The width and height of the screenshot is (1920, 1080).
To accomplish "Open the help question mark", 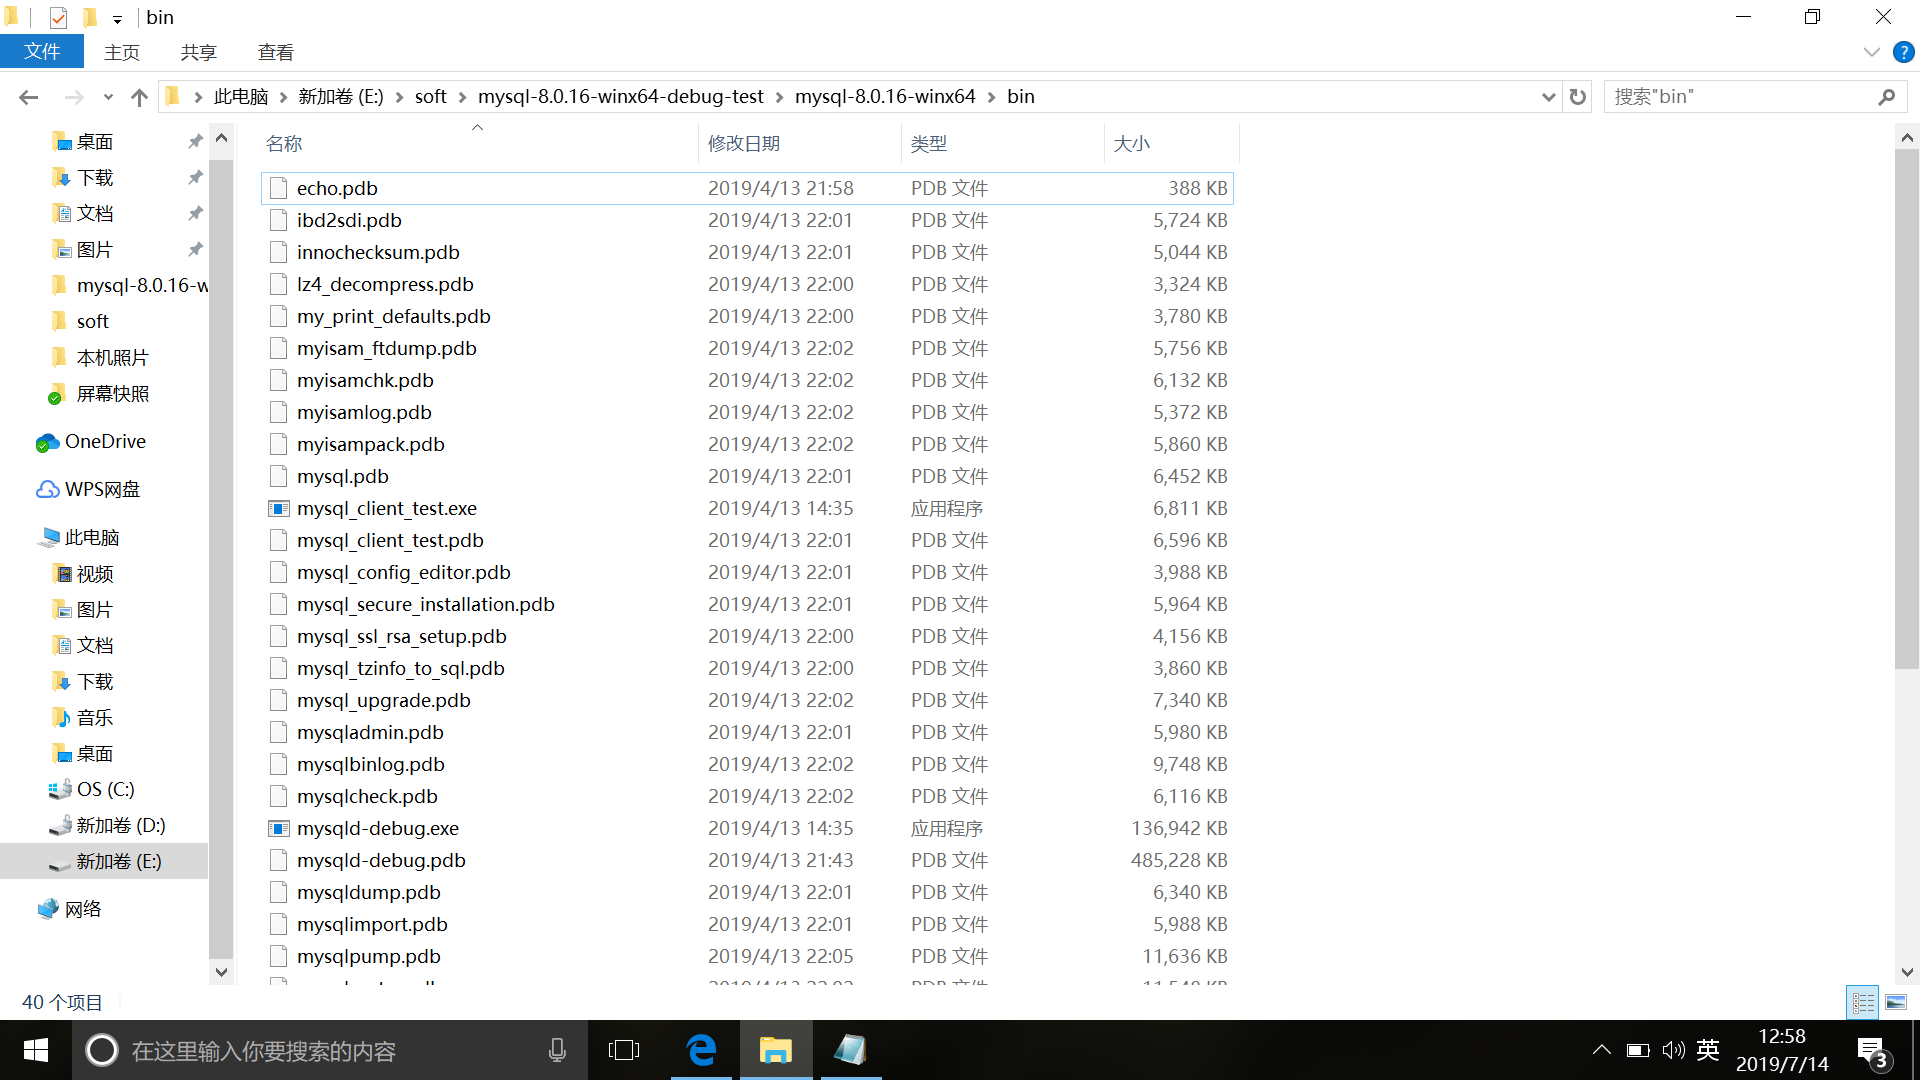I will point(1903,52).
